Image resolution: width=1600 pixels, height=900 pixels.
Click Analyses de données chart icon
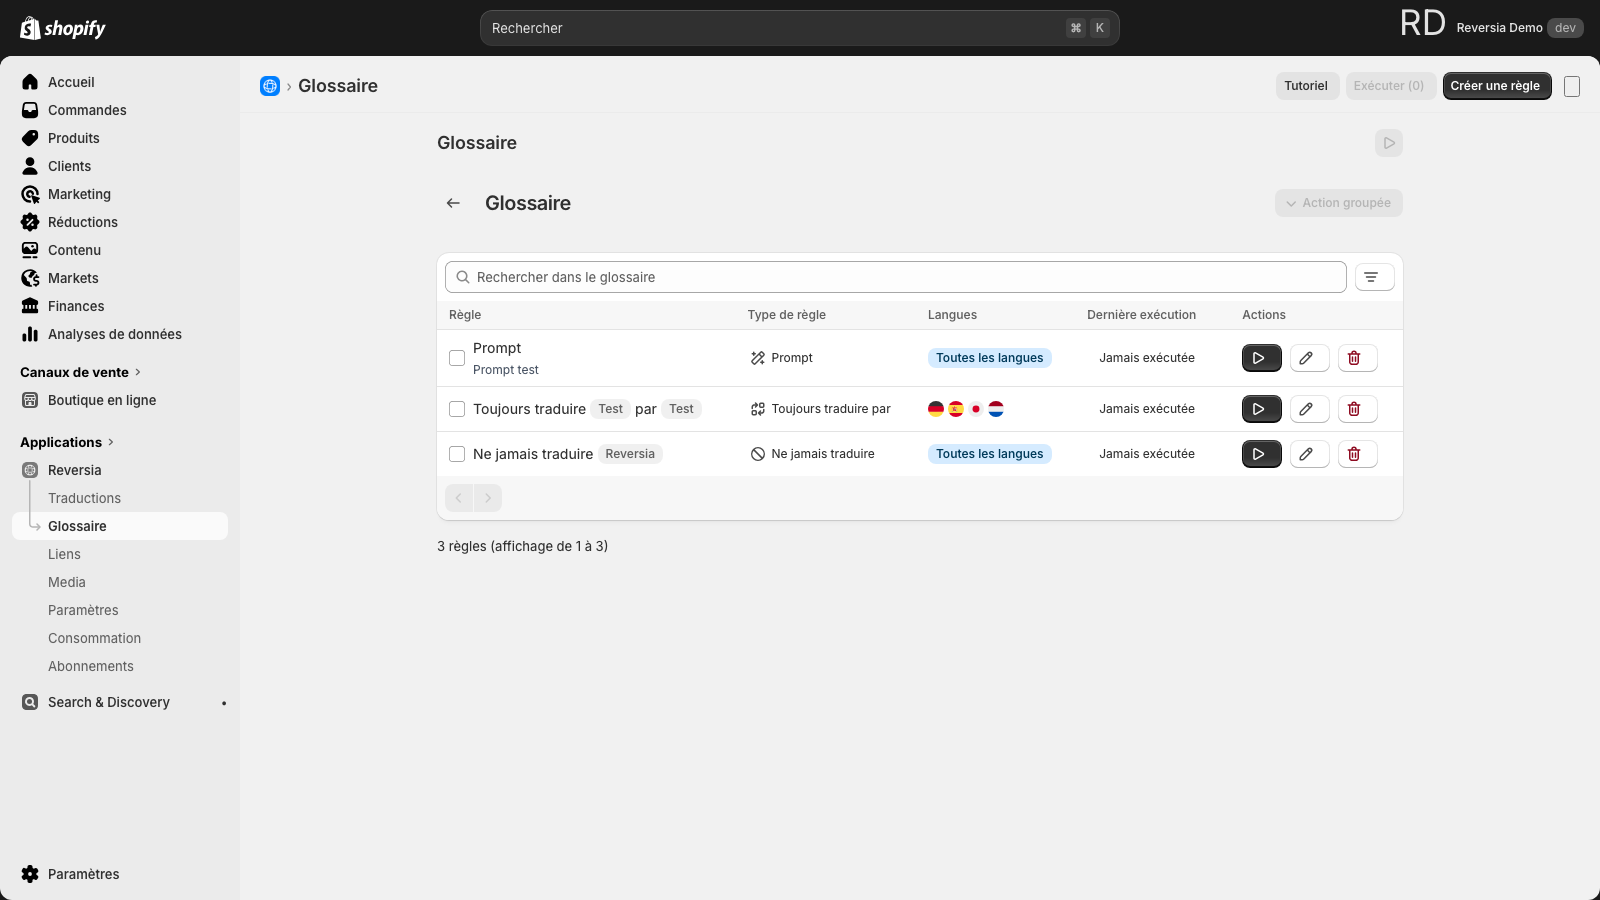(x=30, y=334)
